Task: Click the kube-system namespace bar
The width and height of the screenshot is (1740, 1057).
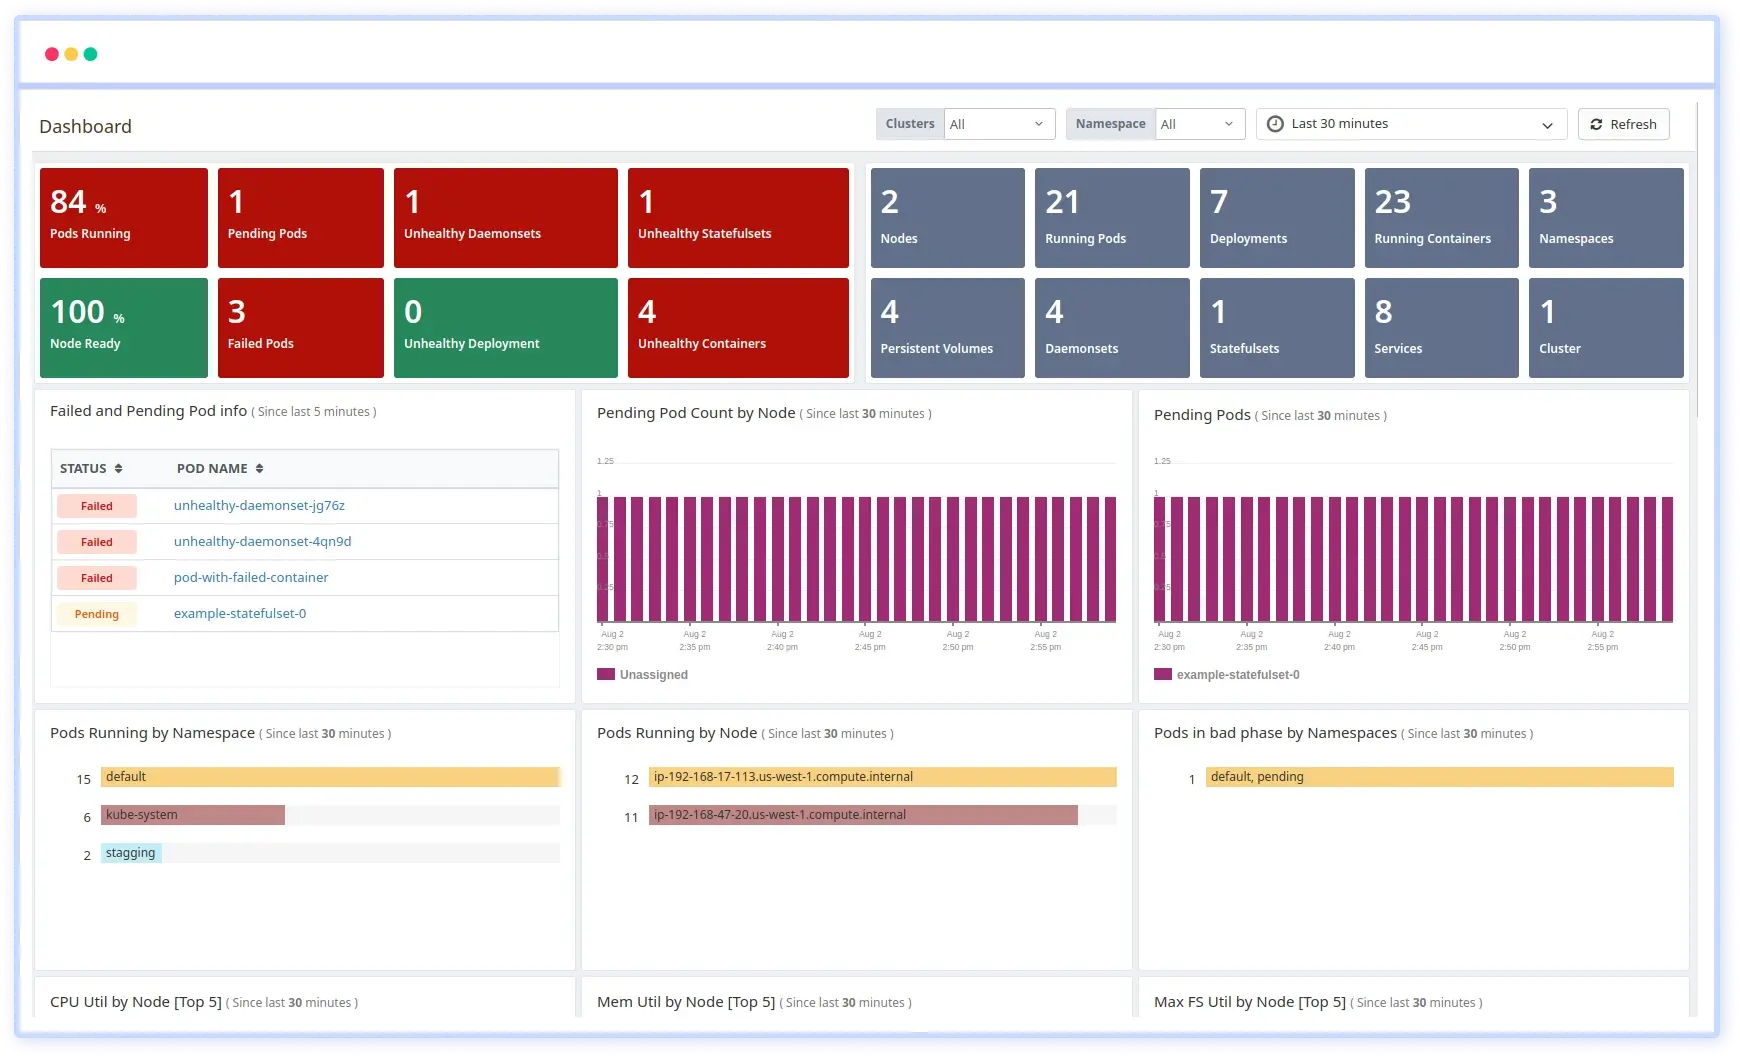Action: [x=193, y=815]
